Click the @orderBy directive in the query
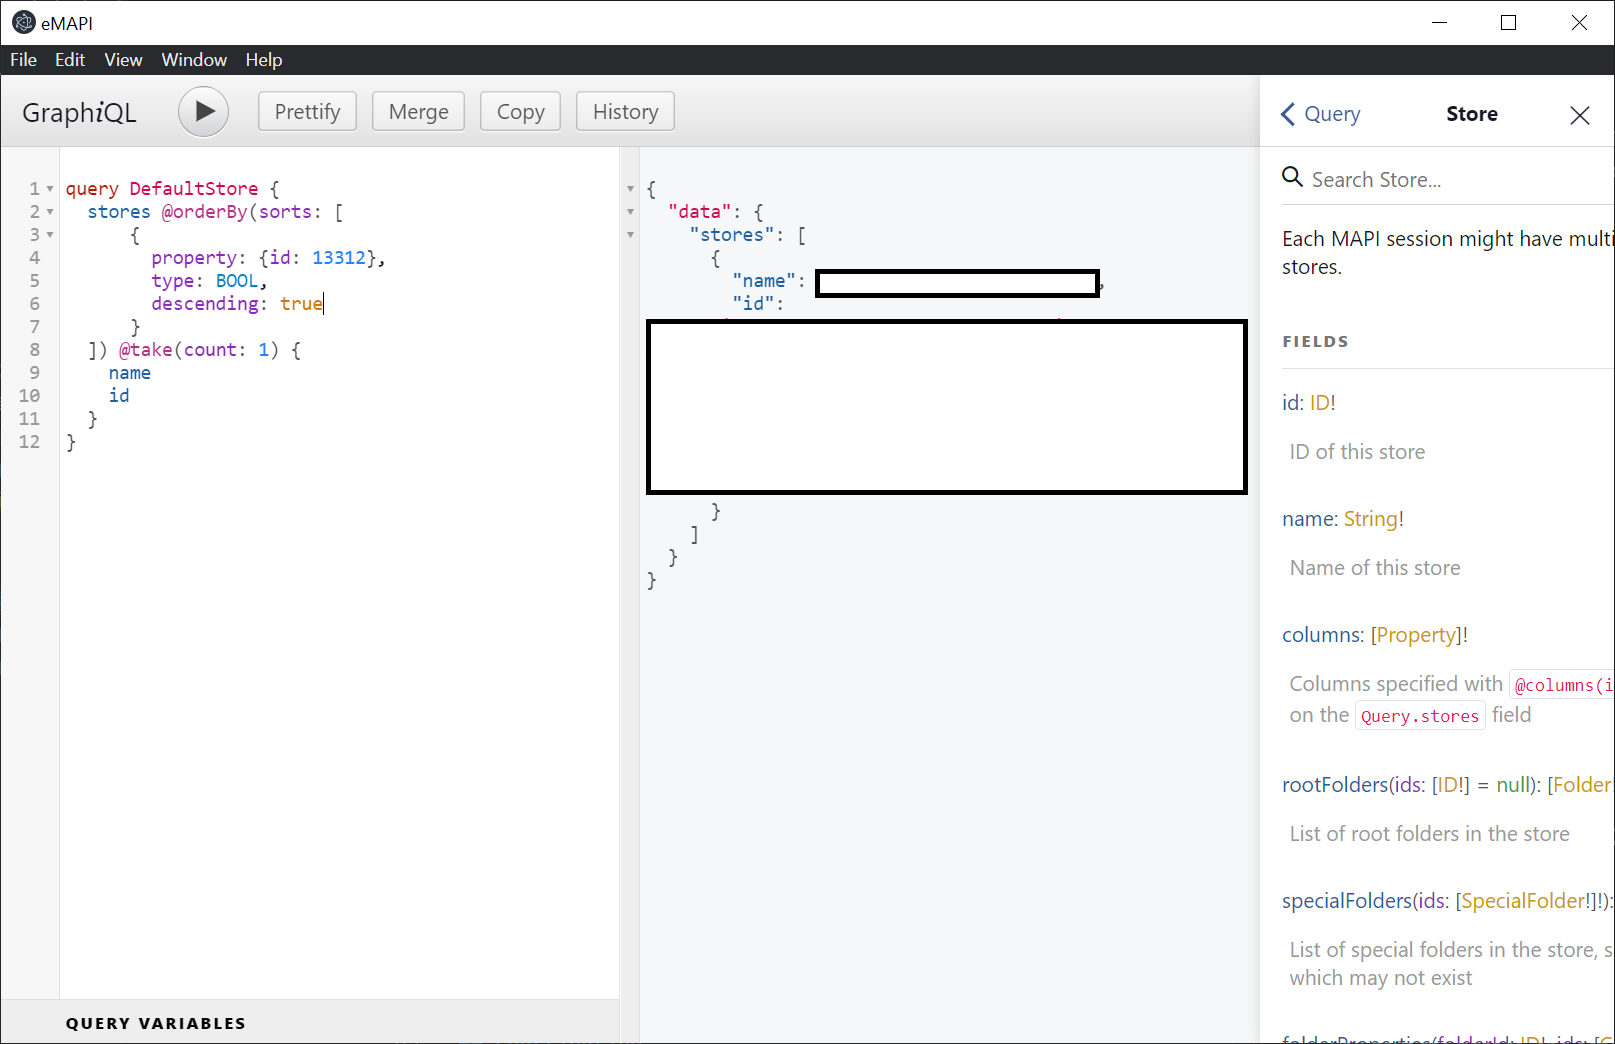1615x1044 pixels. click(x=204, y=212)
